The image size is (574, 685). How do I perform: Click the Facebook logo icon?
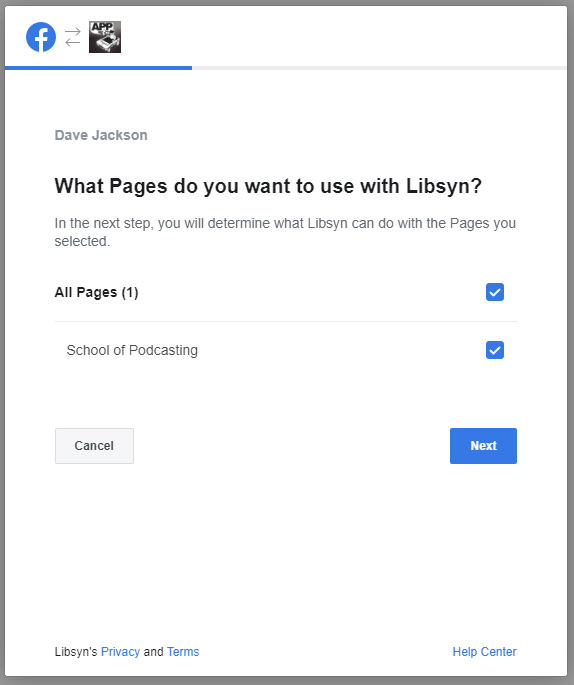[41, 37]
